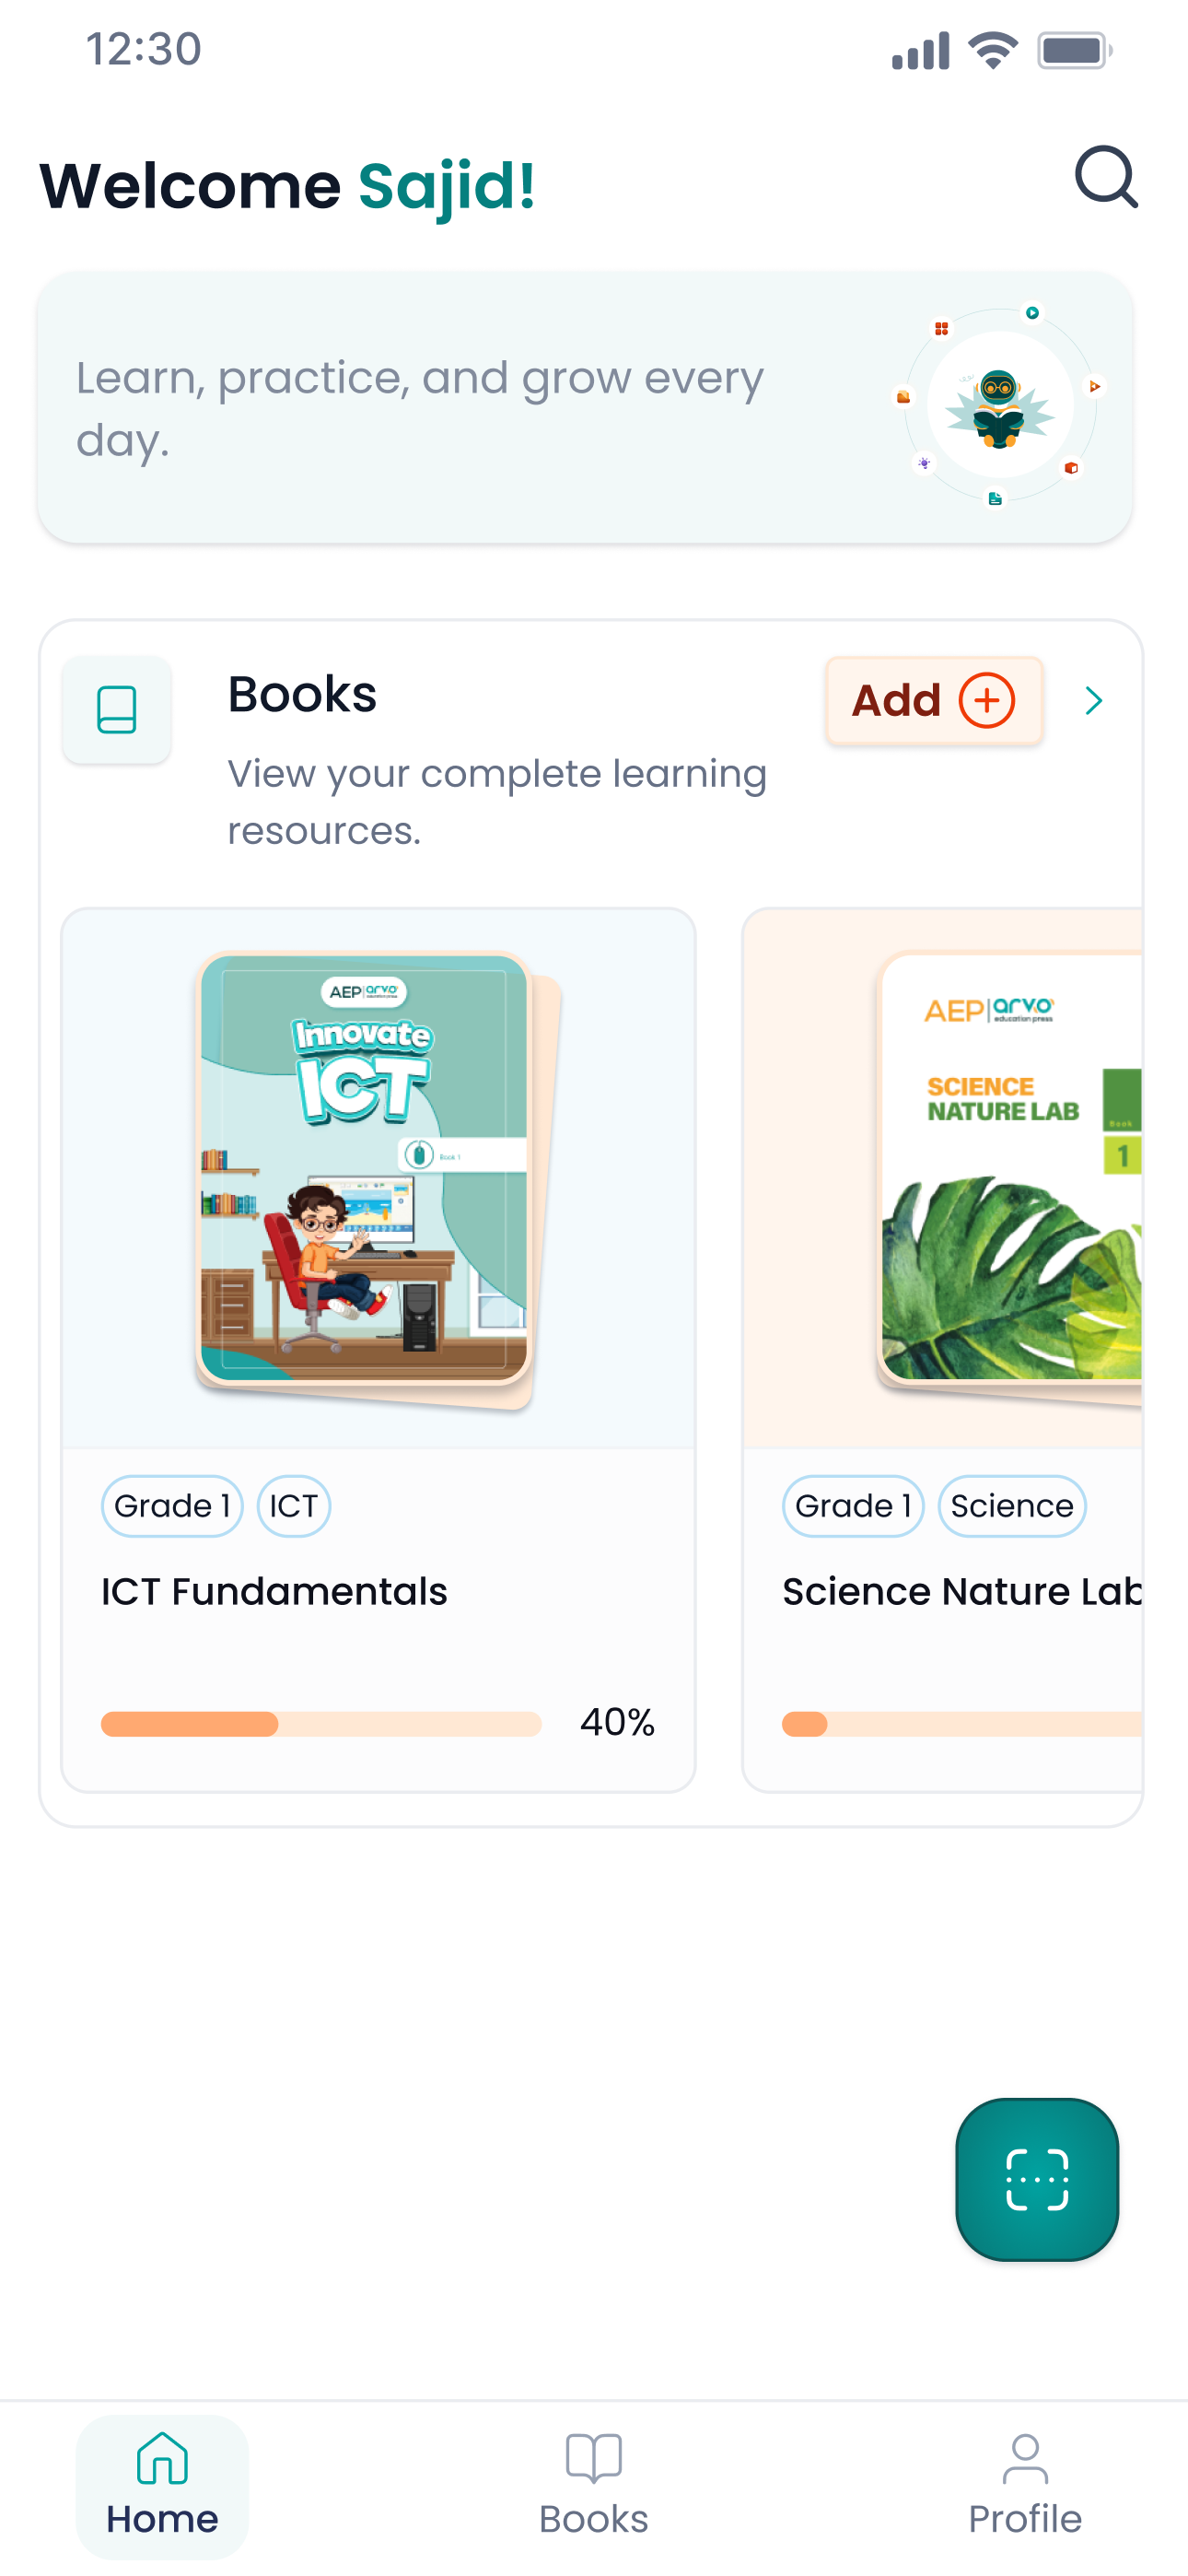Tap the Profile person icon
The width and height of the screenshot is (1188, 2576).
pos(1025,2458)
